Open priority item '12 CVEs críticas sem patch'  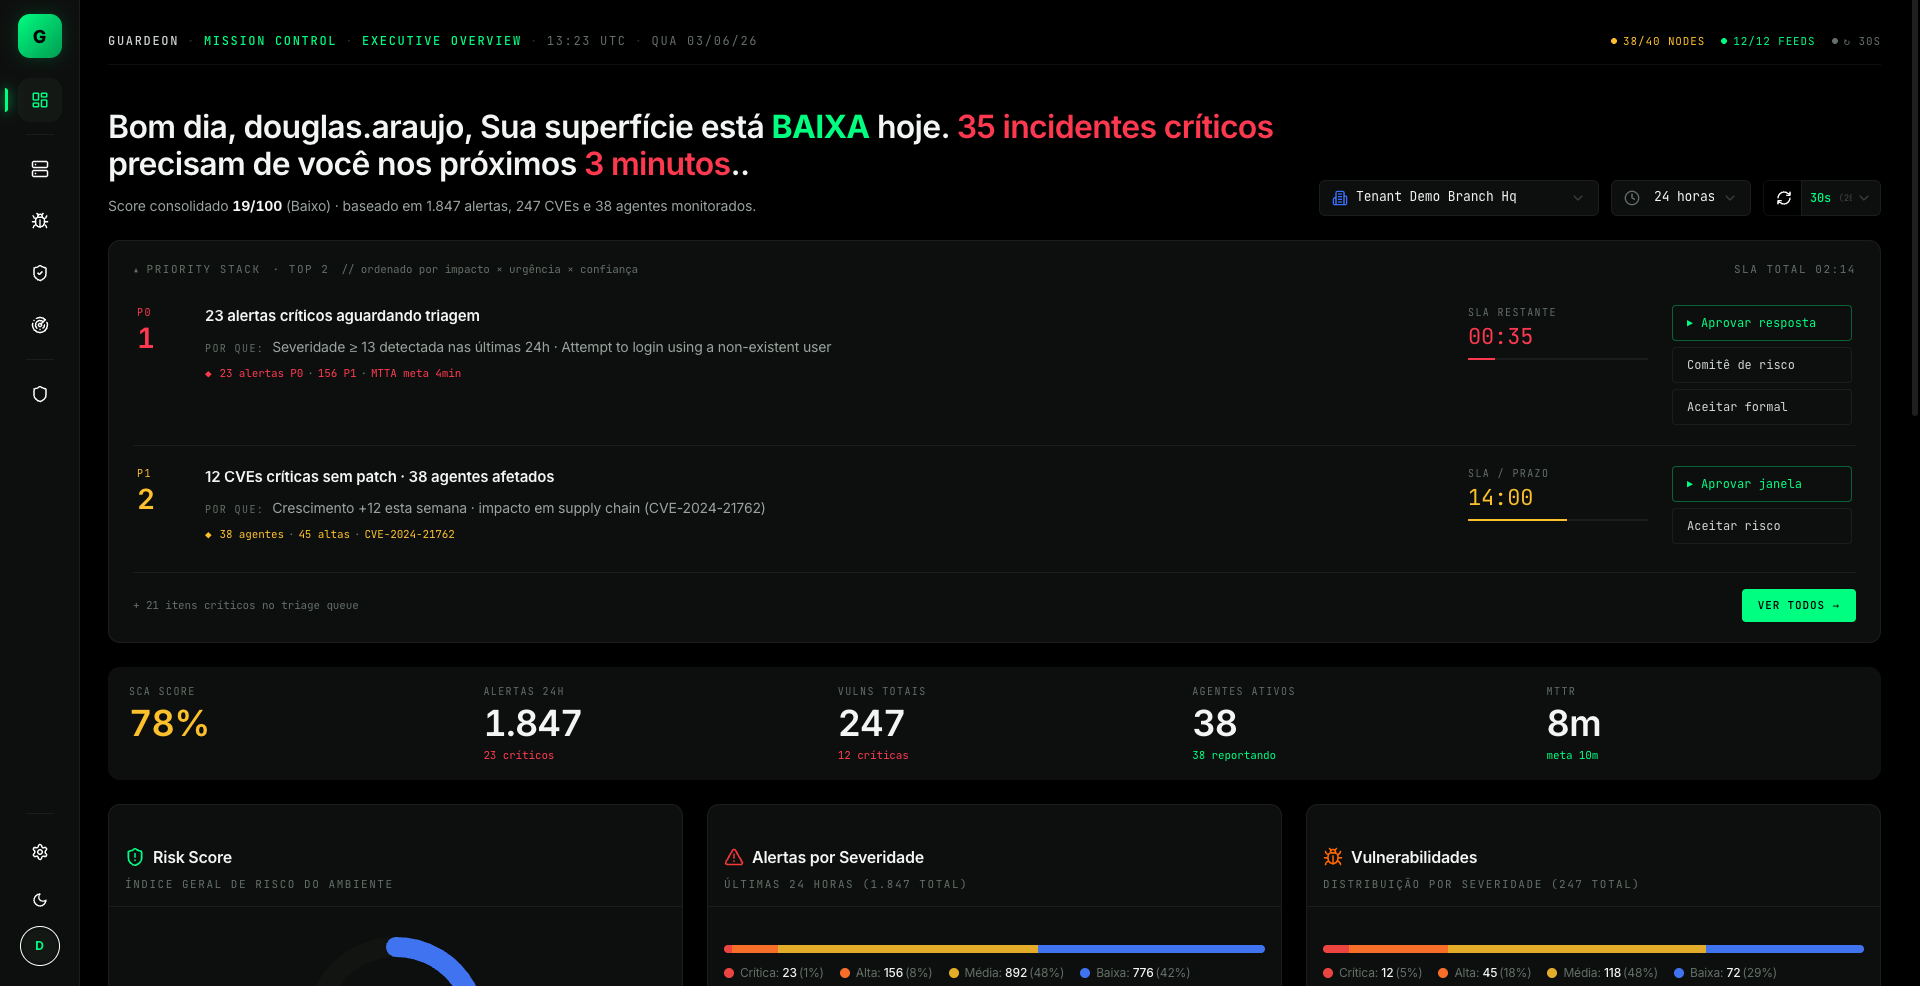(379, 477)
